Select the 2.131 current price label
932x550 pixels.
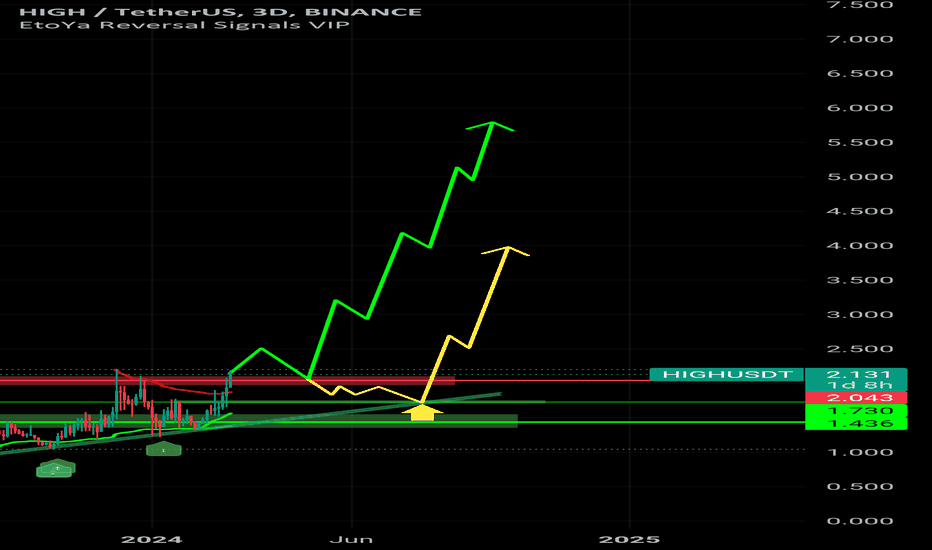tap(859, 375)
